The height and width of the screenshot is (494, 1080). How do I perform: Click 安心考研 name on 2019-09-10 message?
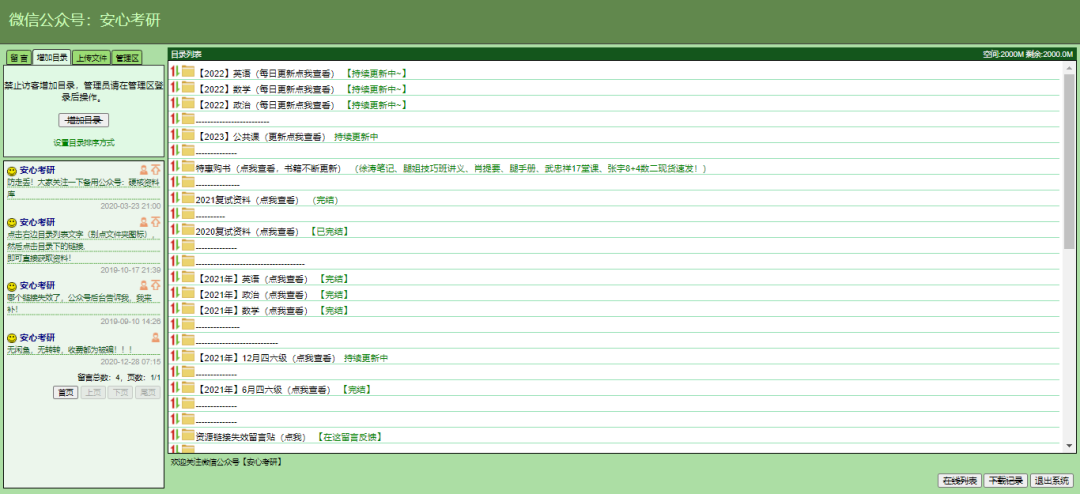37,285
